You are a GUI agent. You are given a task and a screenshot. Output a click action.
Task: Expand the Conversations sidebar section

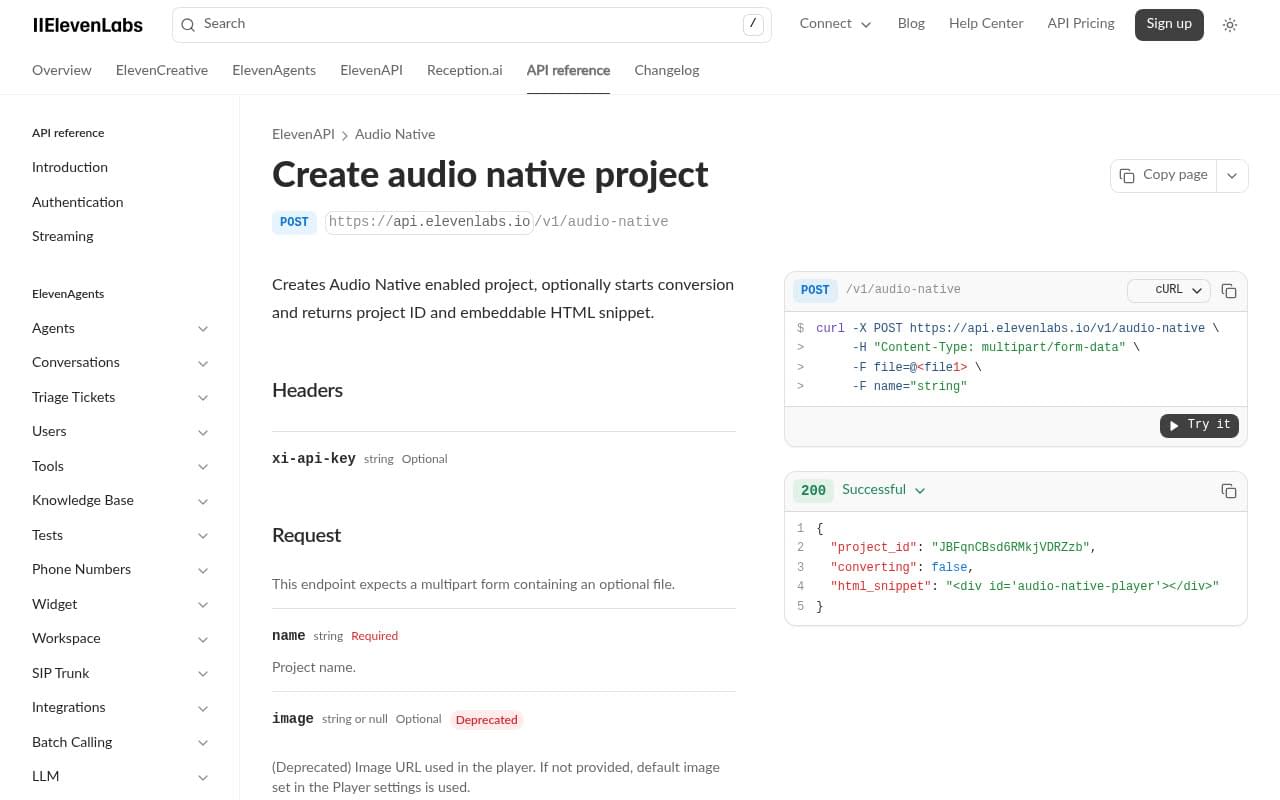121,363
